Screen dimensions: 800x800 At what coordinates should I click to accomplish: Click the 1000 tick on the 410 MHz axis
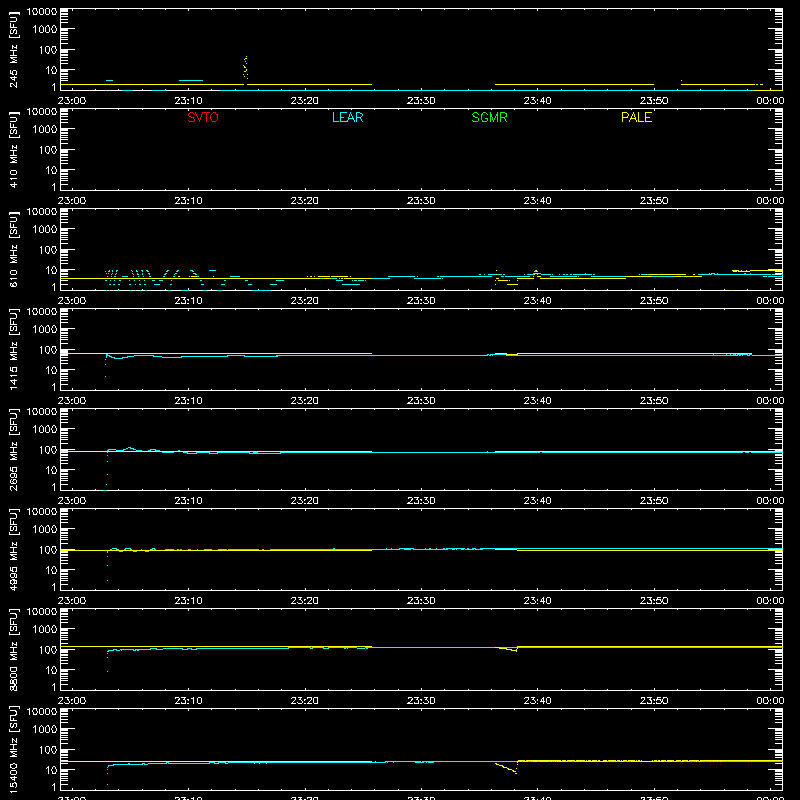click(45, 130)
